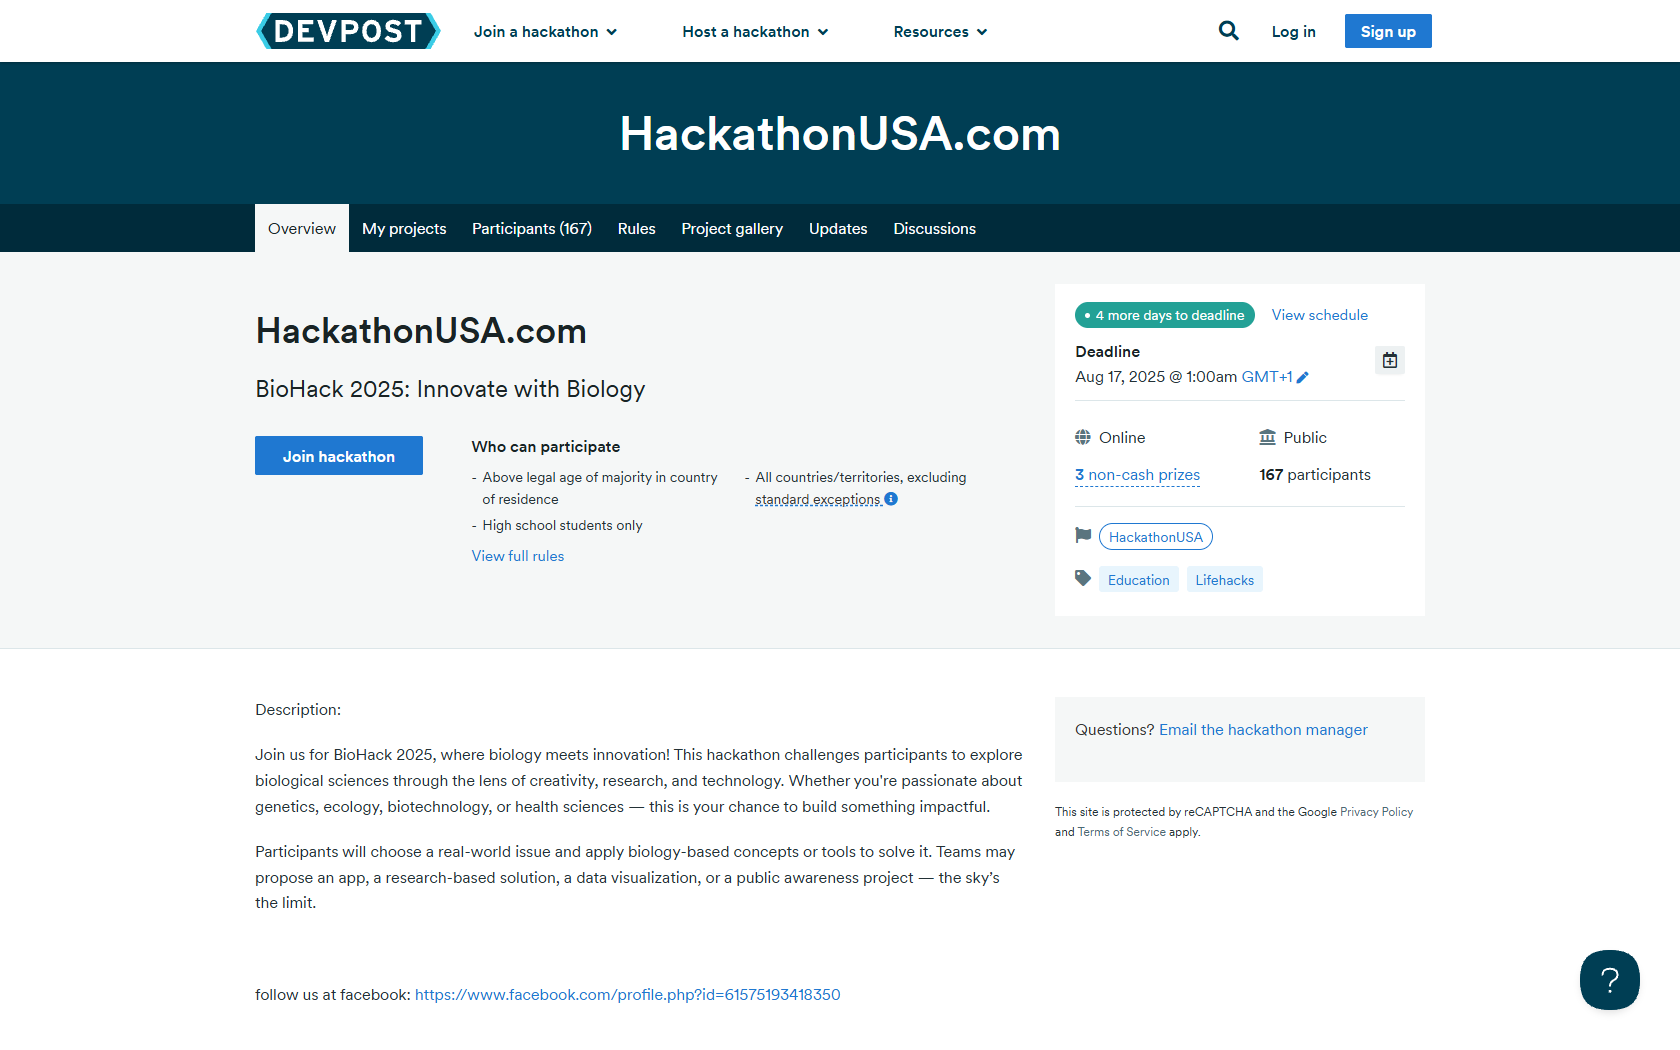Click Email the hackathon manager link
This screenshot has width=1680, height=1050.
click(1263, 730)
